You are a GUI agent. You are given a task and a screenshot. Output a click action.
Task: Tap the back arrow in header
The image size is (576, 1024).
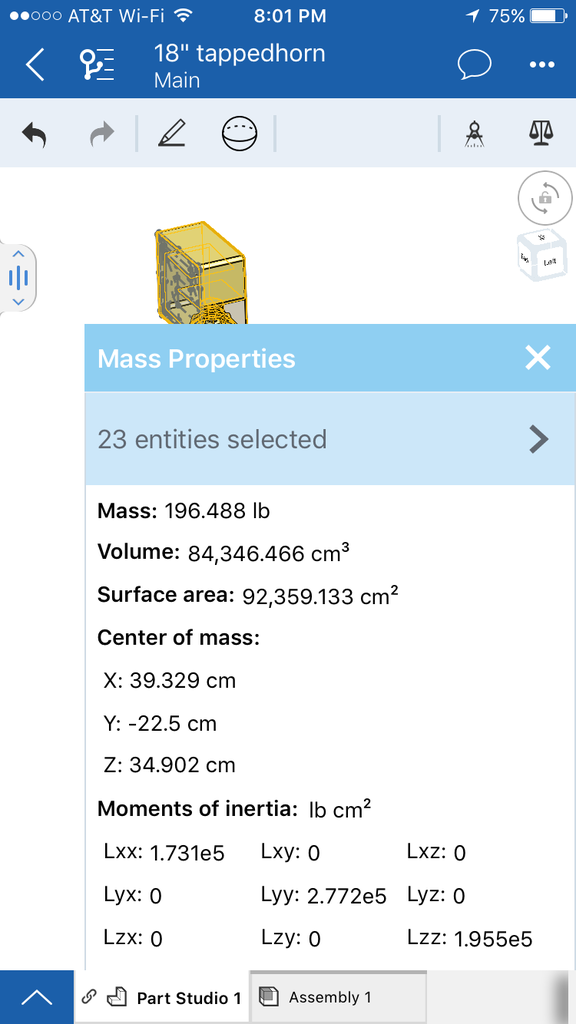pos(35,65)
